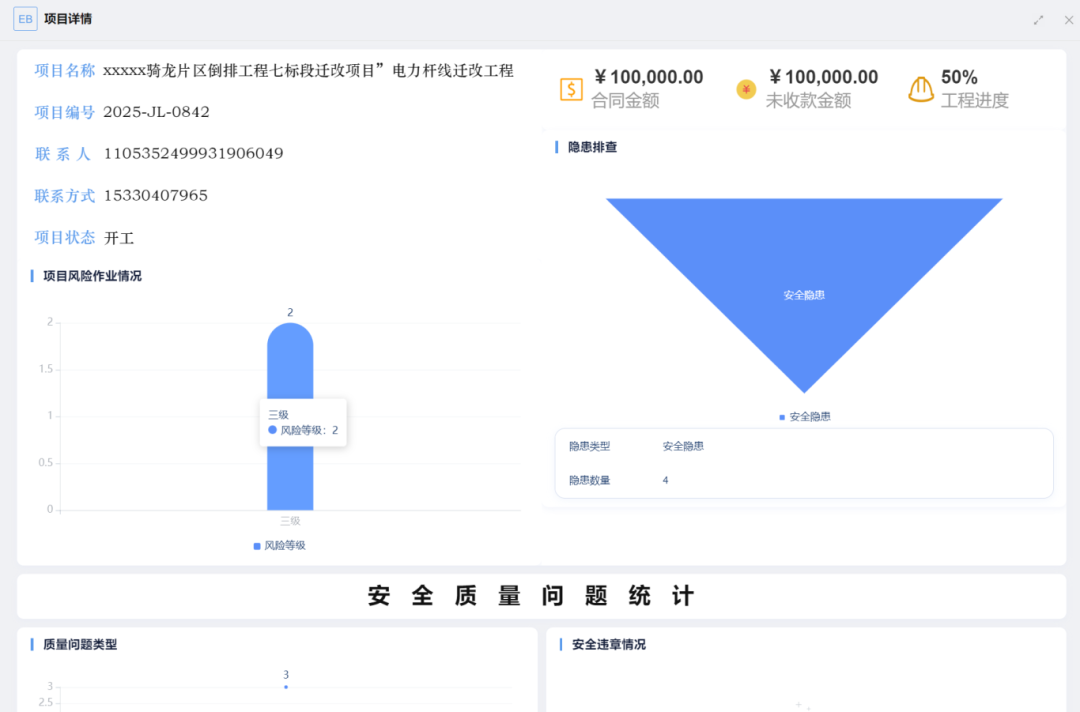Click the EB logo icon

click(25, 19)
